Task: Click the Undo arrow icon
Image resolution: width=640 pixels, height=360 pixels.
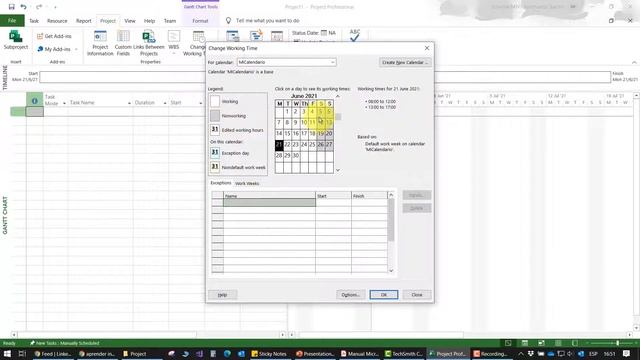Action: pos(23,7)
